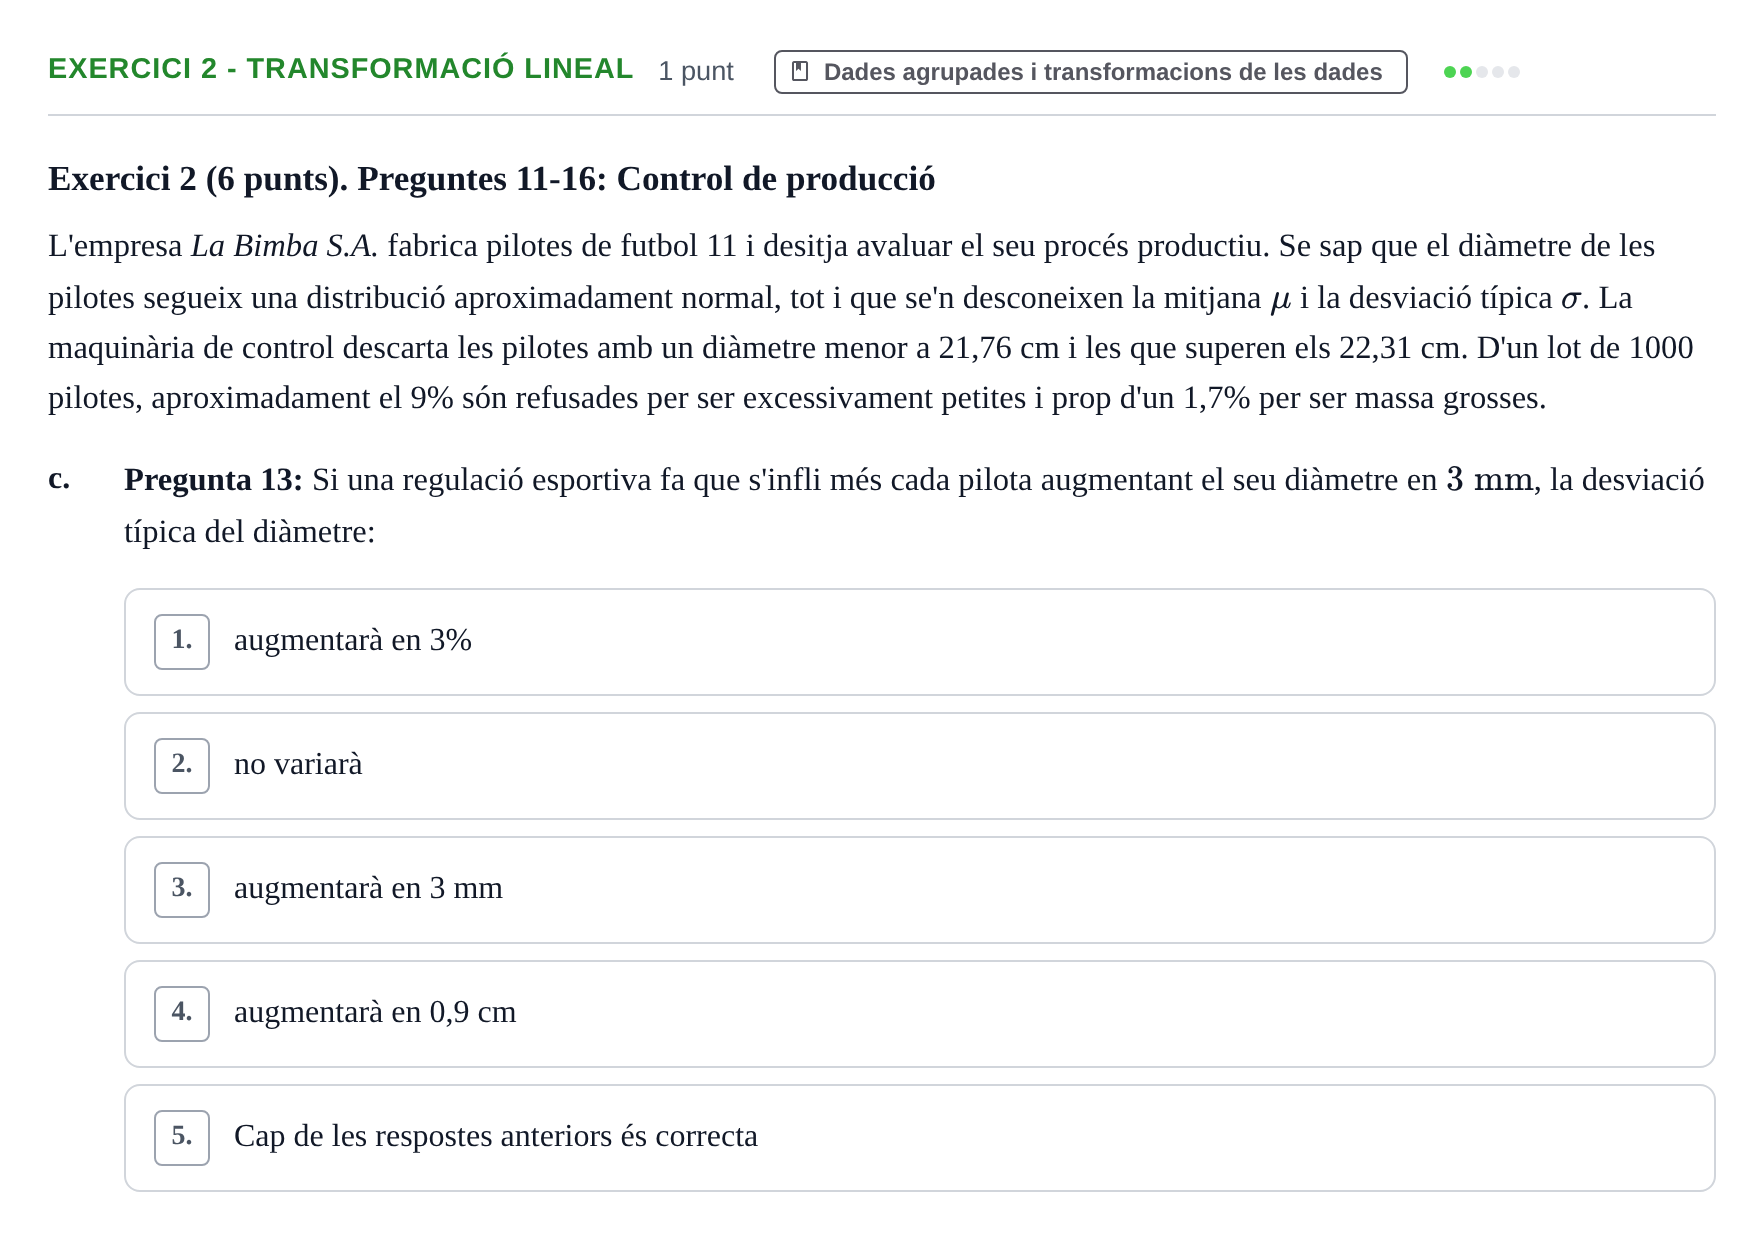Click the number 1 box of first answer
This screenshot has width=1764, height=1256.
182,642
